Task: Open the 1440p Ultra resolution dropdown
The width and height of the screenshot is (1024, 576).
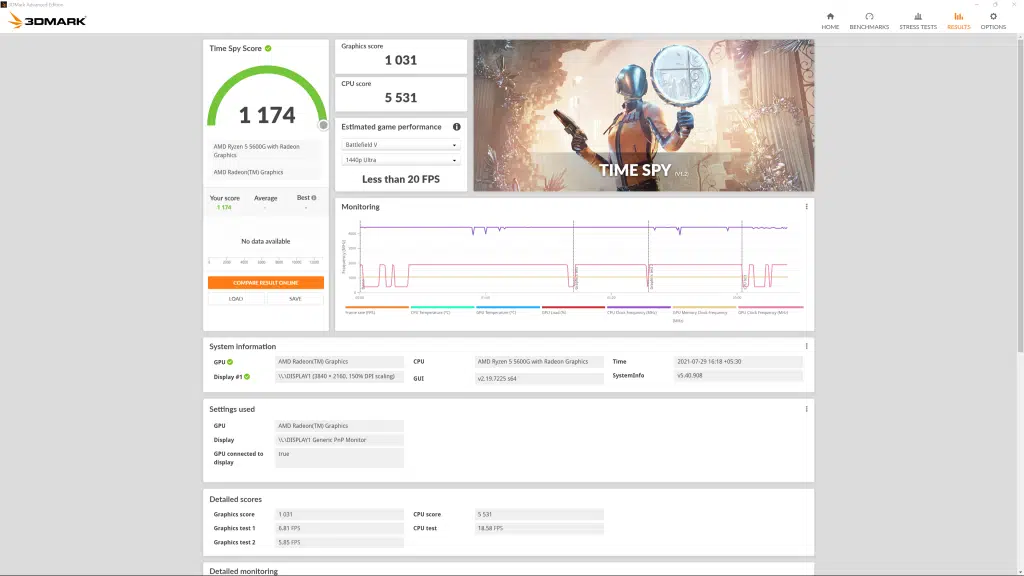Action: click(400, 160)
